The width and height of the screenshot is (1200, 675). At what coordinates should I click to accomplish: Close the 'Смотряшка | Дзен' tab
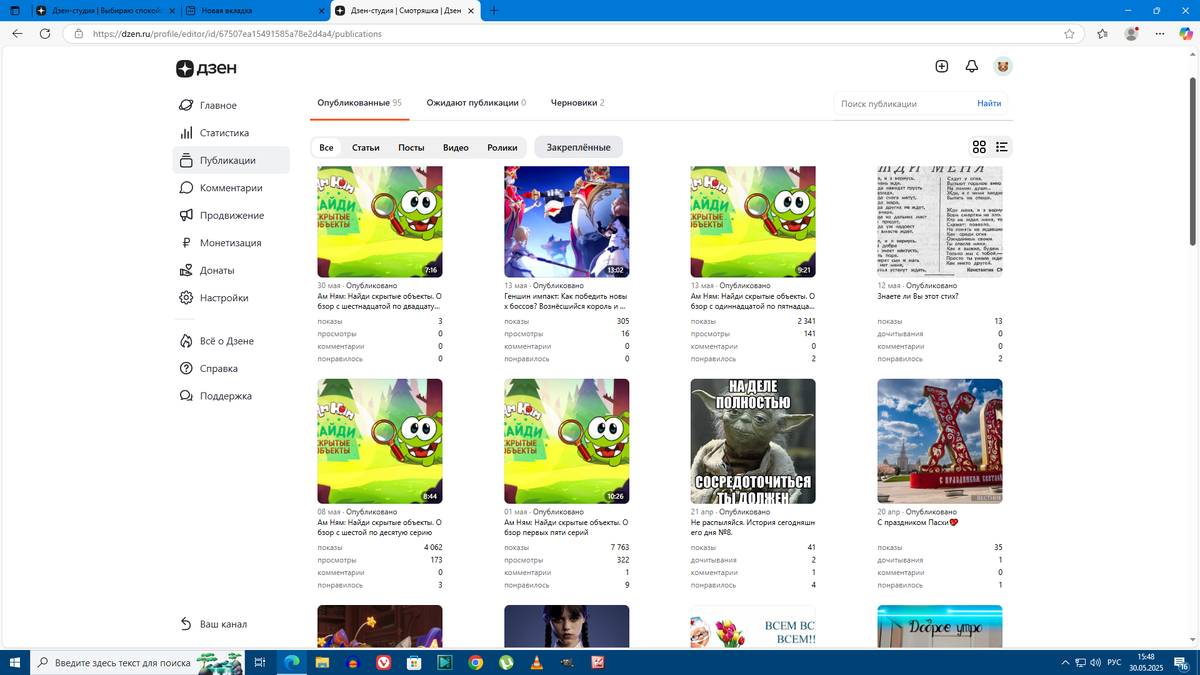tap(473, 10)
